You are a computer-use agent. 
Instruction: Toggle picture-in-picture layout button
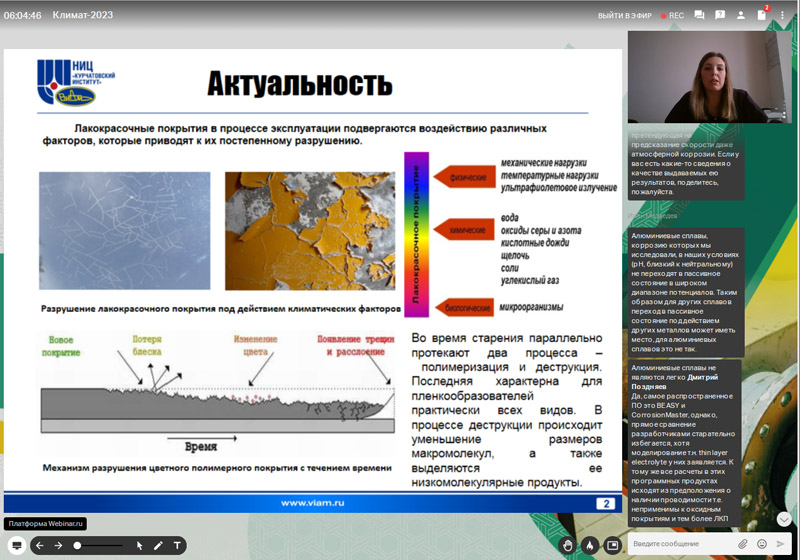point(612,545)
